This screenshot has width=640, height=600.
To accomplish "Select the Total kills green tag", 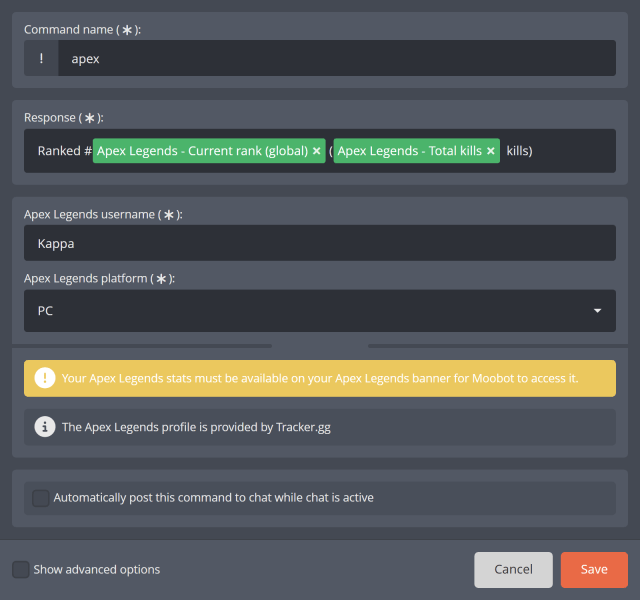I will tap(416, 151).
